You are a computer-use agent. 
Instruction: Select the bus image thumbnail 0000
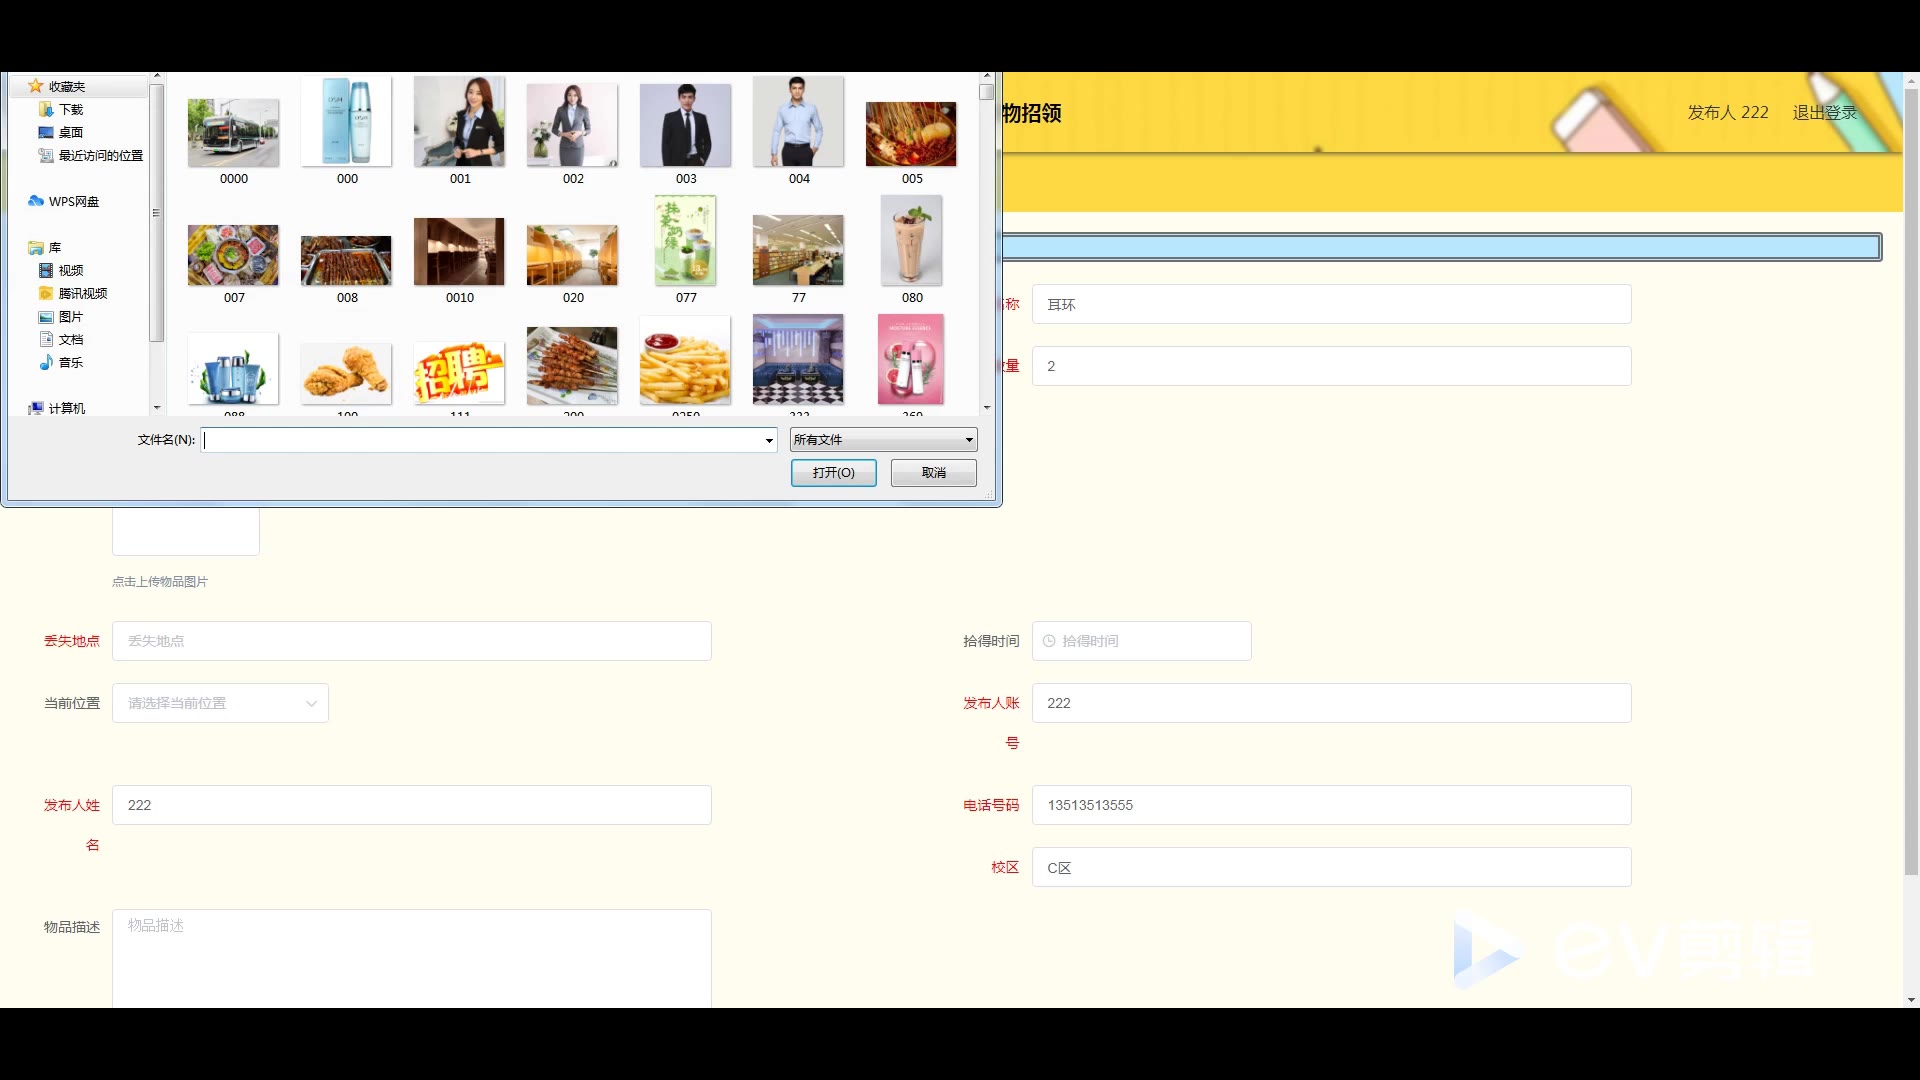pyautogui.click(x=233, y=133)
